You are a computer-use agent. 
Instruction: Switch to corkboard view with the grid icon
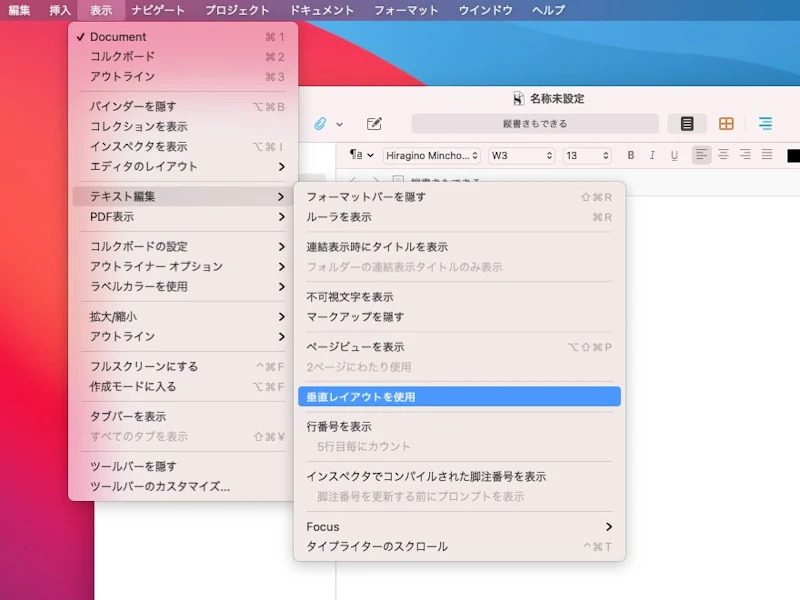coord(726,123)
